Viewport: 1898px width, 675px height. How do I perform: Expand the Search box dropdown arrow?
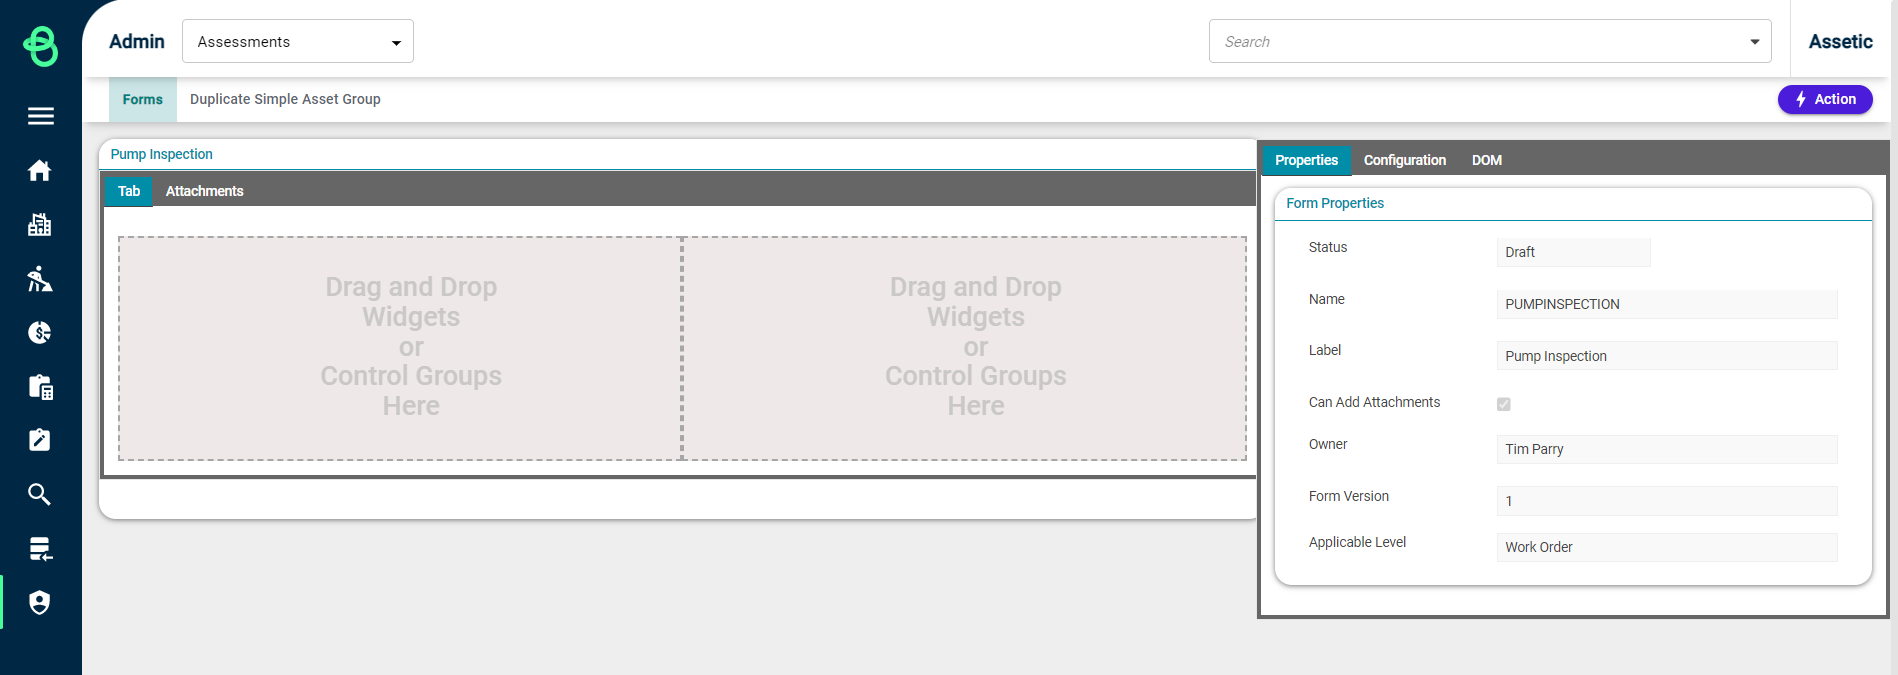pos(1754,42)
